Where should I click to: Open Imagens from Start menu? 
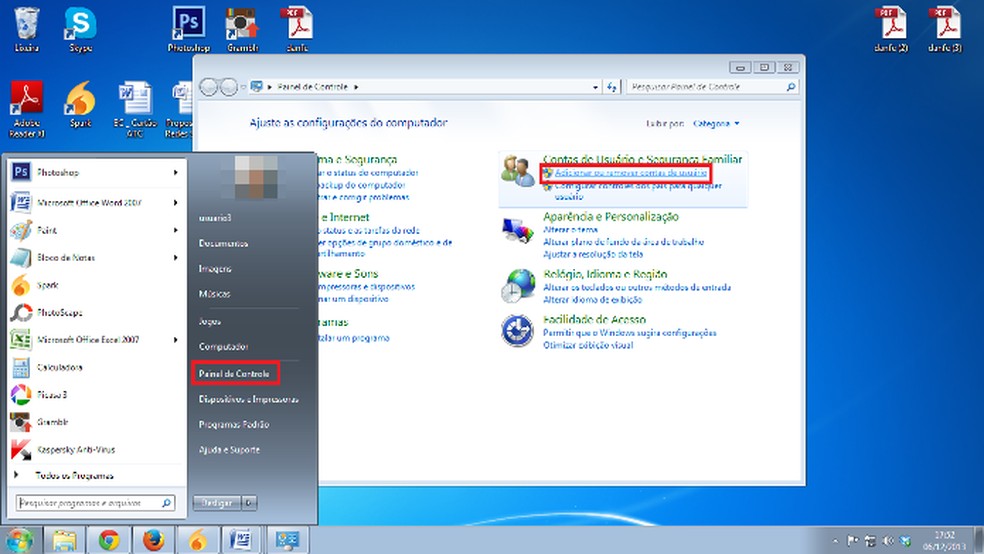[x=215, y=269]
